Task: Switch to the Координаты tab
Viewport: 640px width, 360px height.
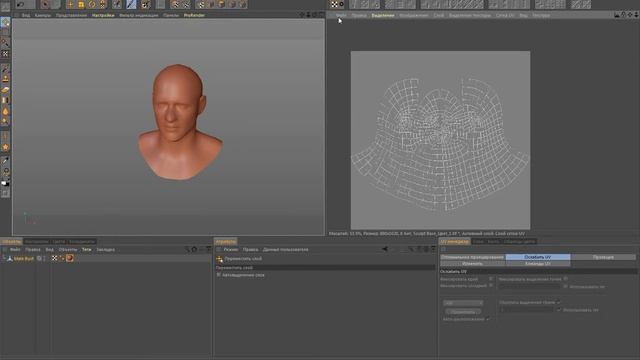Action: [x=82, y=242]
